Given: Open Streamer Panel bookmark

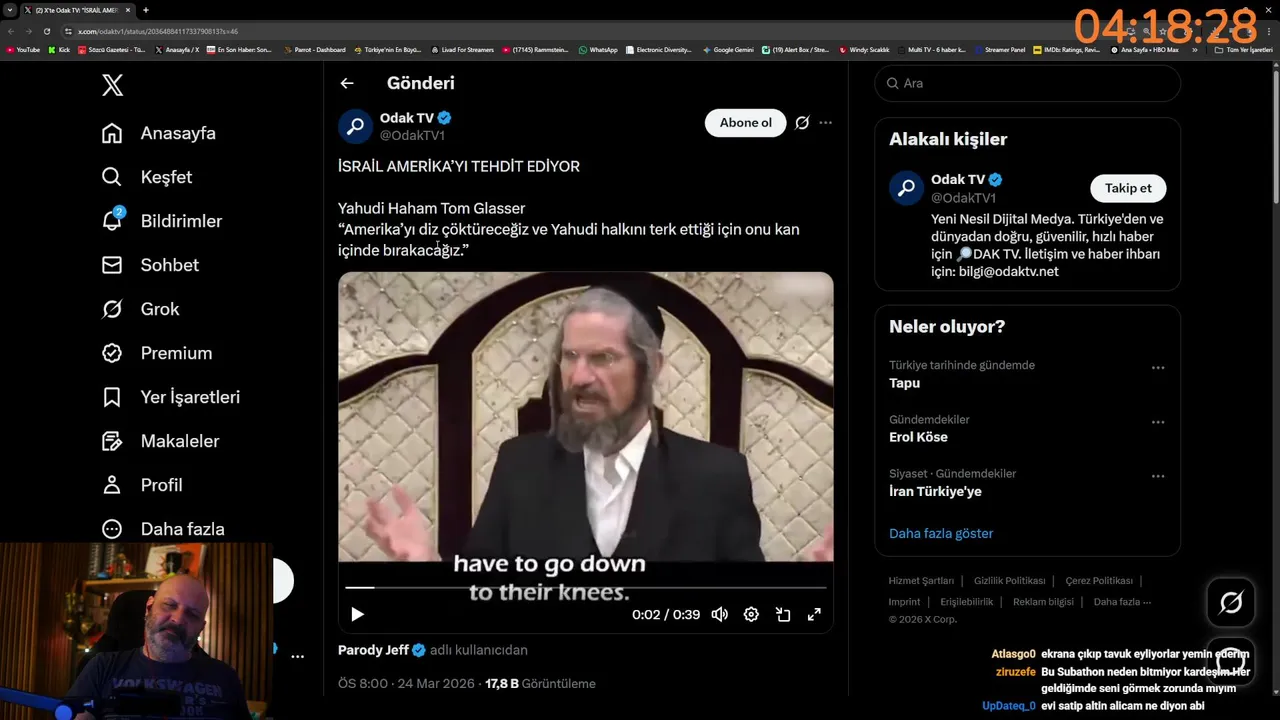Looking at the screenshot, I should [1000, 50].
